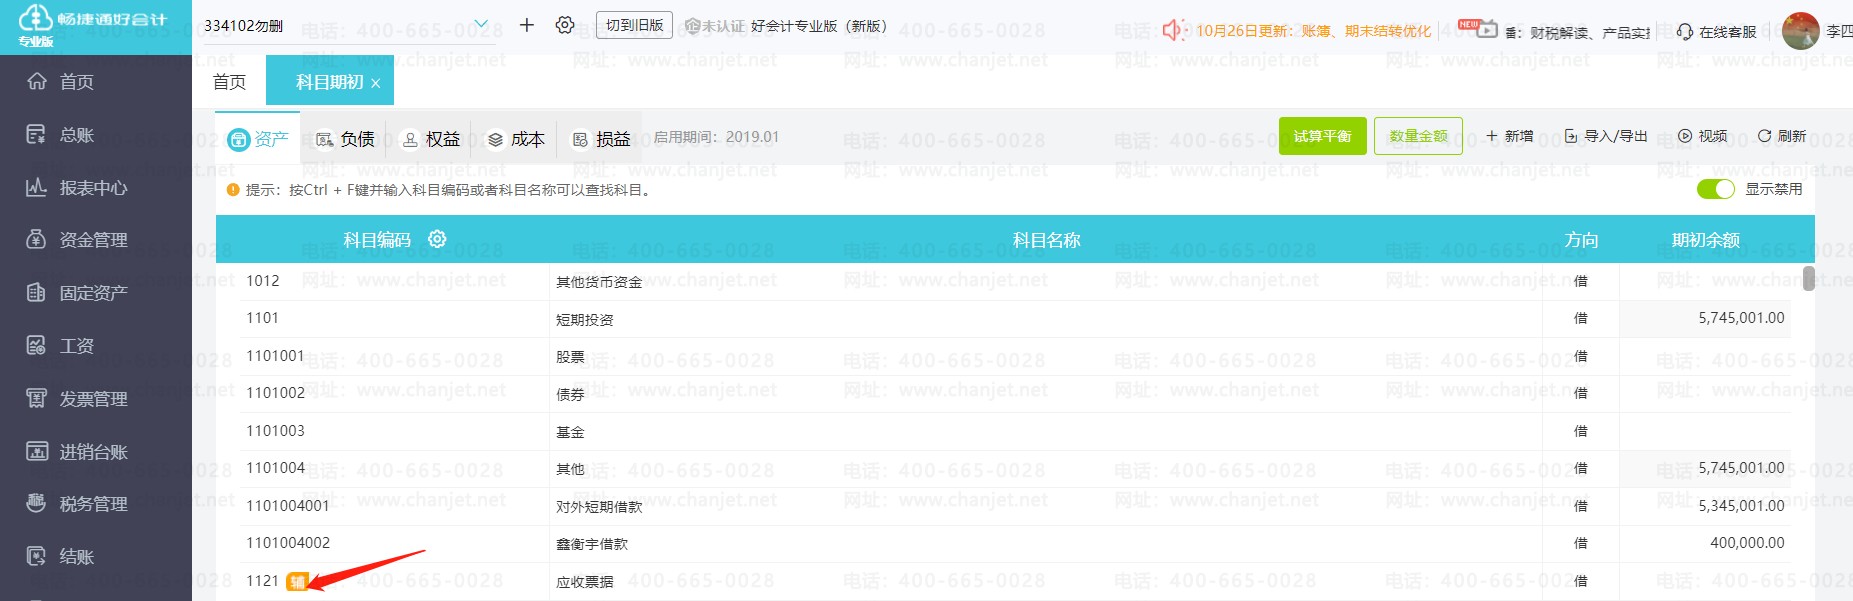Viewport: 1853px width, 601px height.
Task: Close the 科目期初 tab
Action: tap(376, 84)
